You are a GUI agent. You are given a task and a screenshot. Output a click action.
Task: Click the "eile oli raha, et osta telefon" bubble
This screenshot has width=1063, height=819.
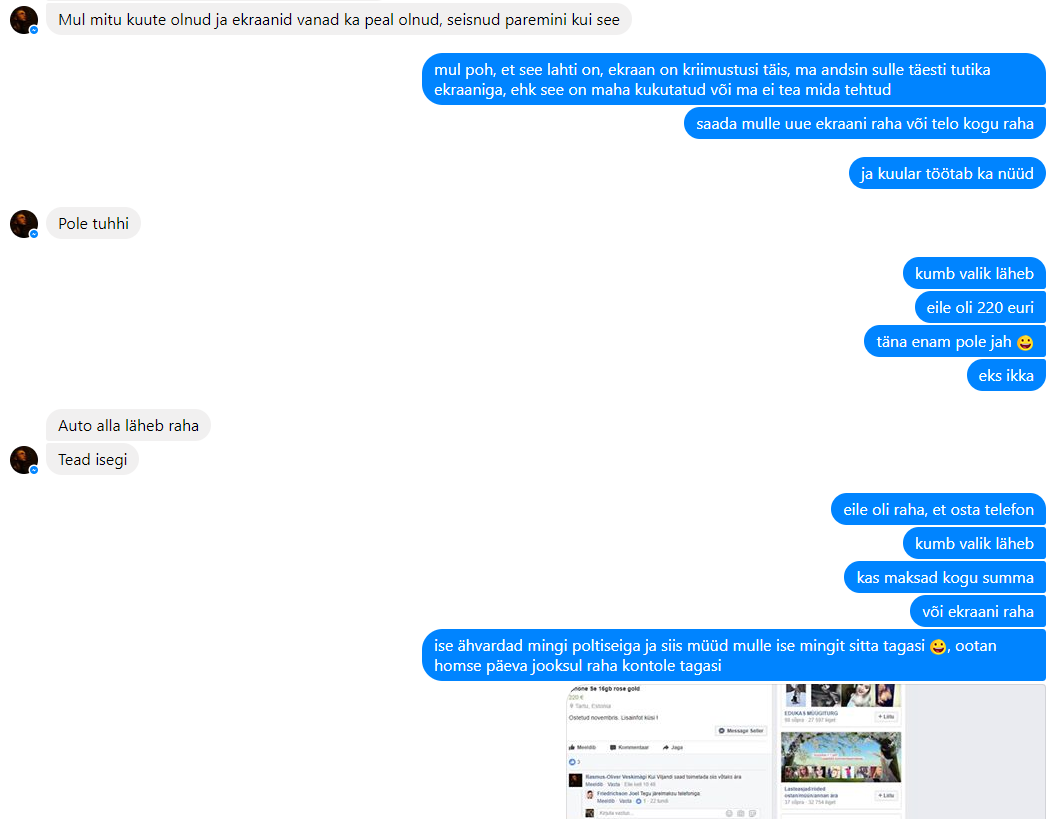point(938,510)
